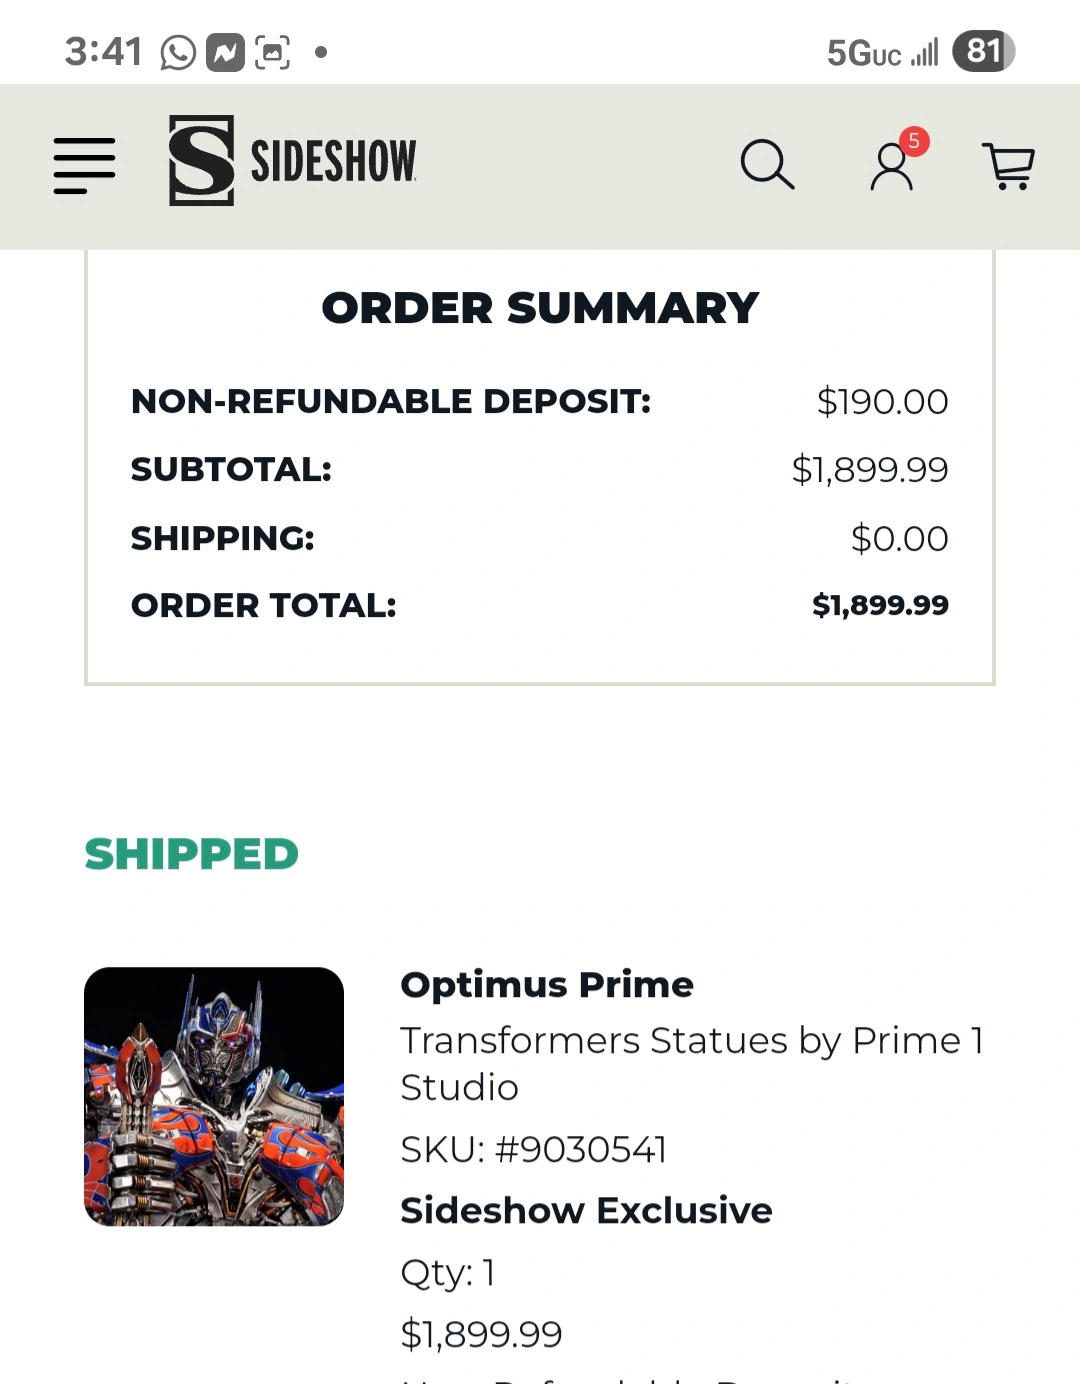Tap the Sideshow logo

(x=293, y=160)
